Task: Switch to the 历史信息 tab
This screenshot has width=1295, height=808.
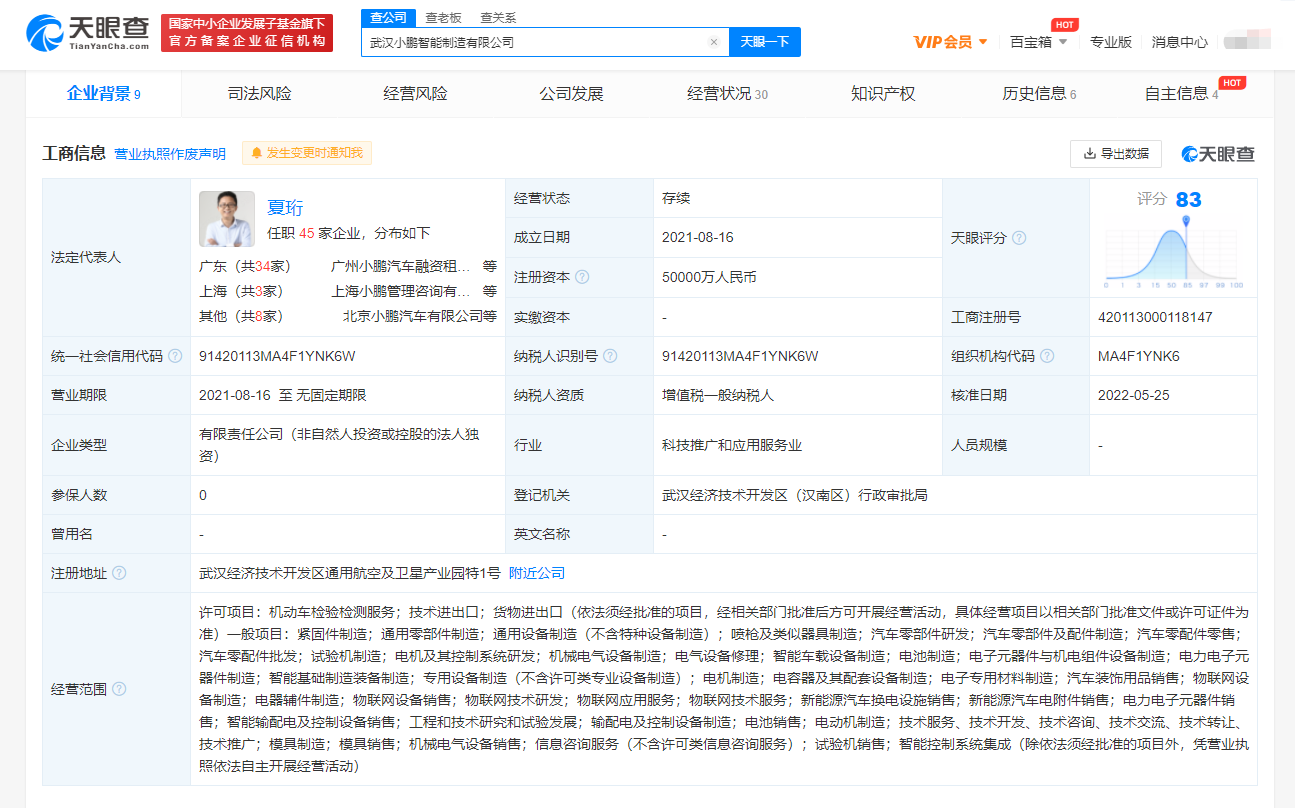Action: (1034, 93)
